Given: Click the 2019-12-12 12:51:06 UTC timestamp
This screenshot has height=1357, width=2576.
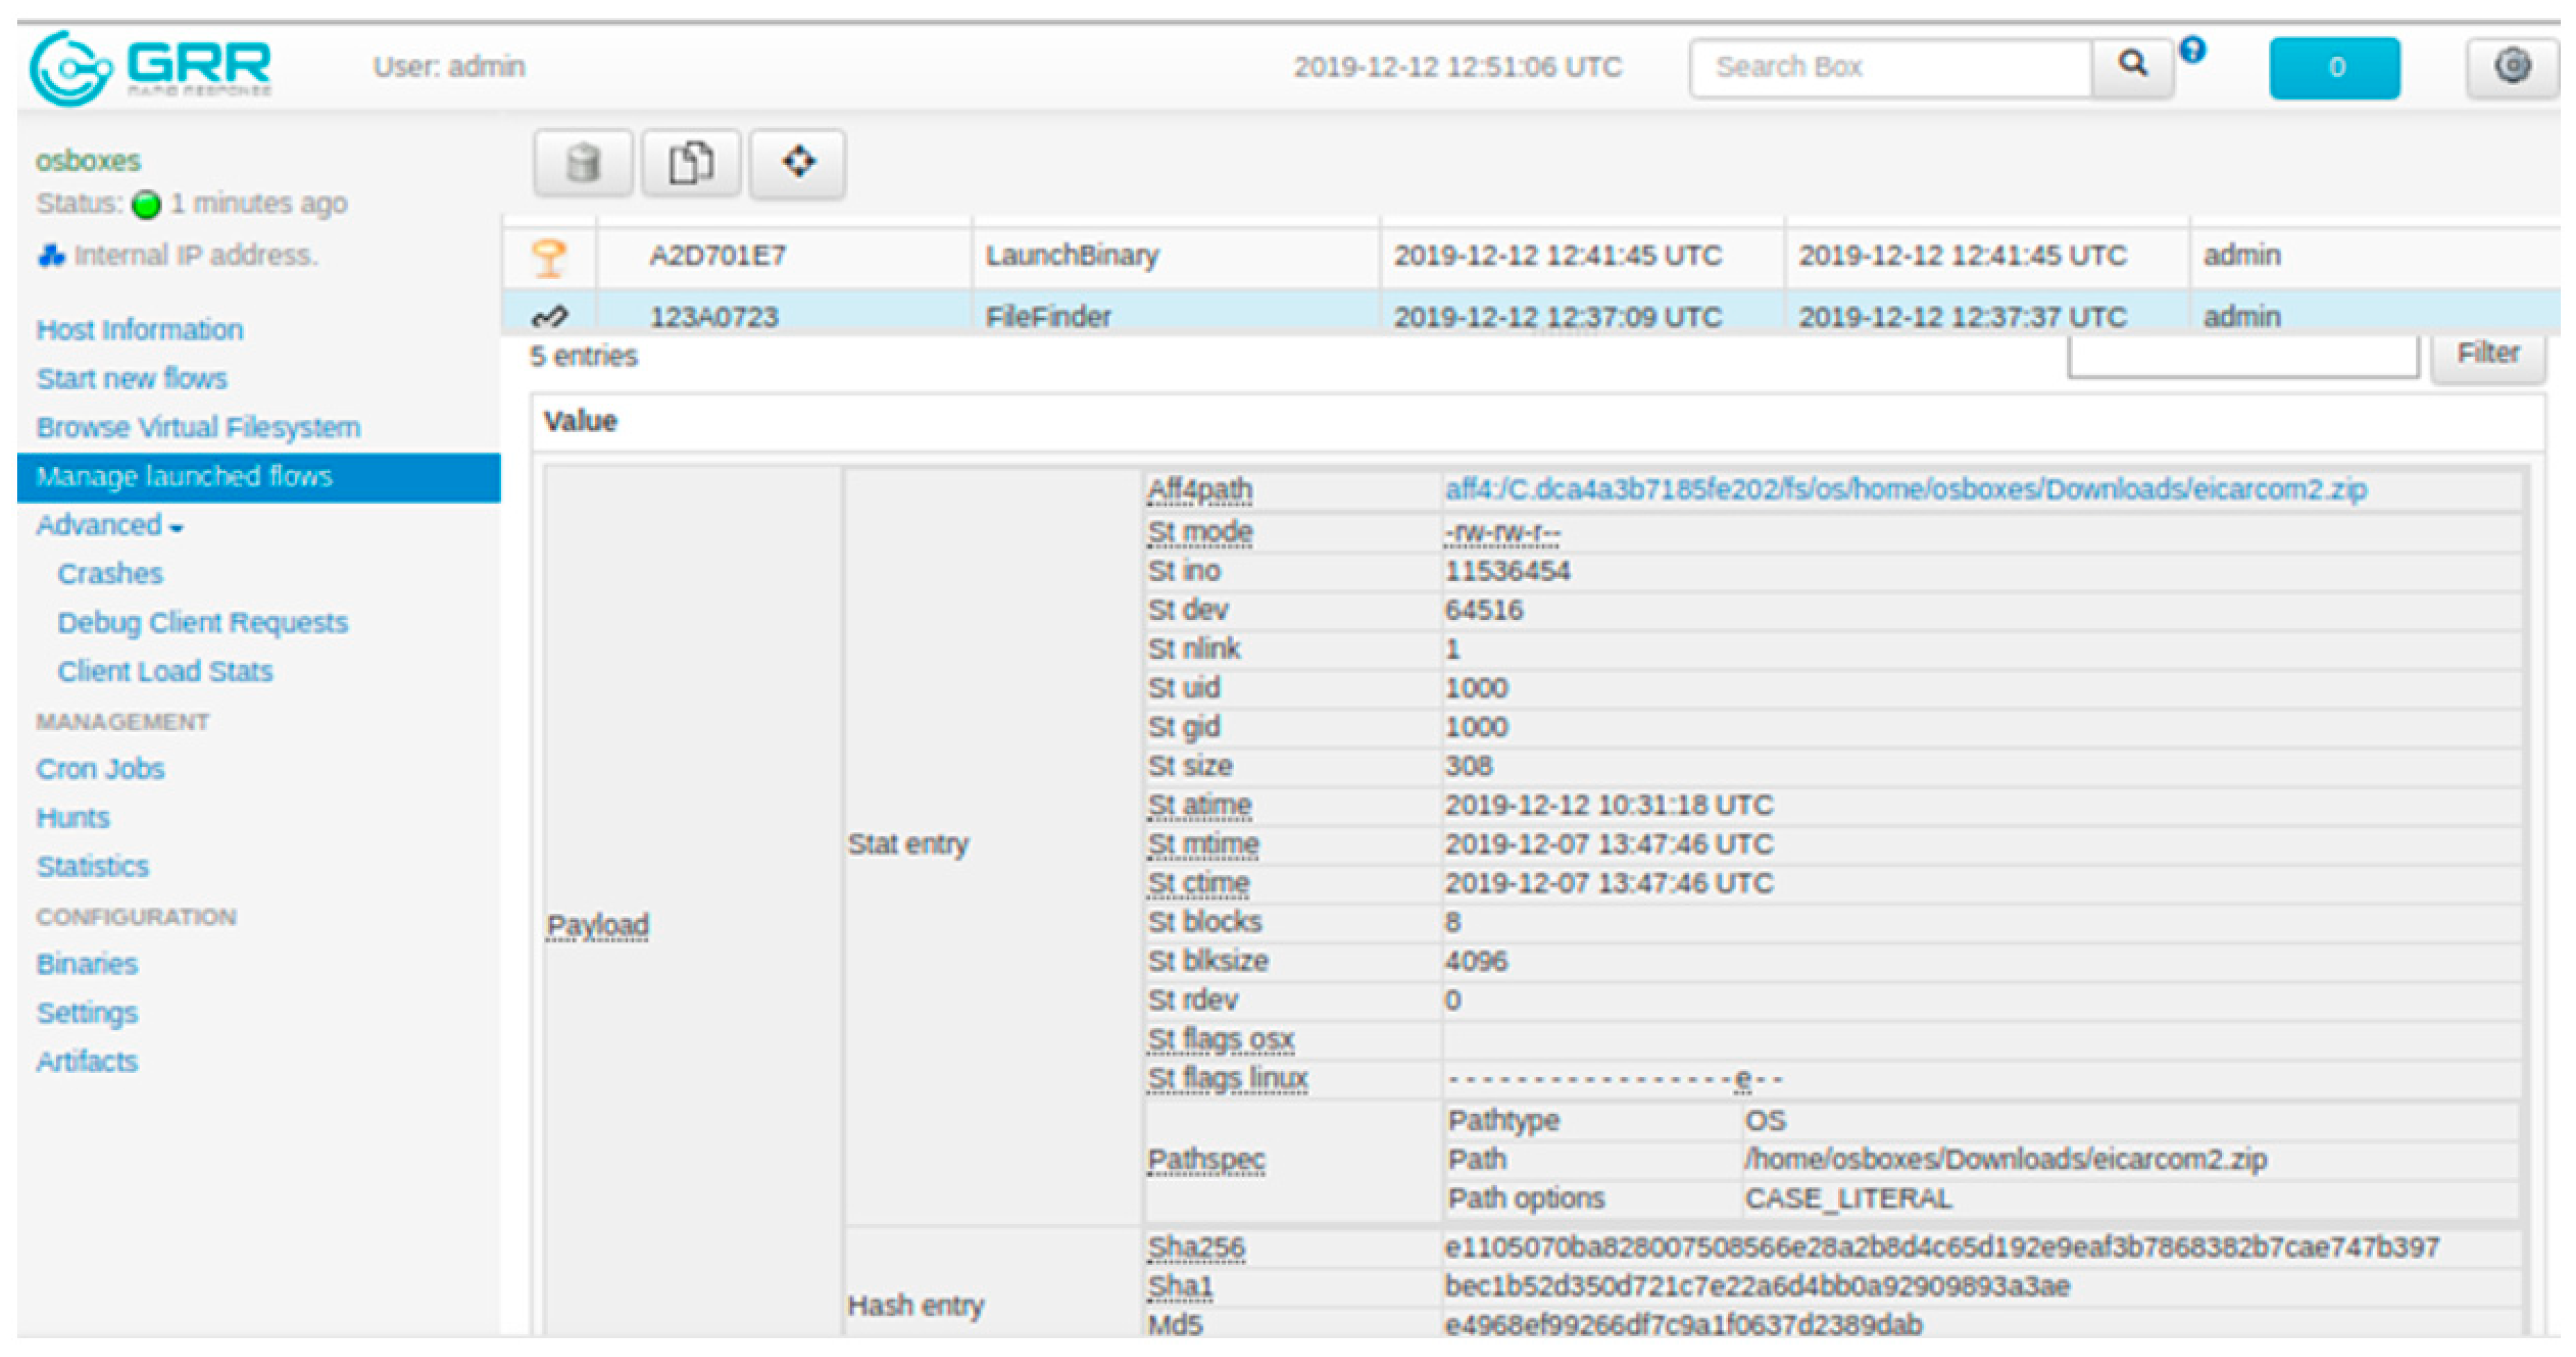Looking at the screenshot, I should (1457, 67).
